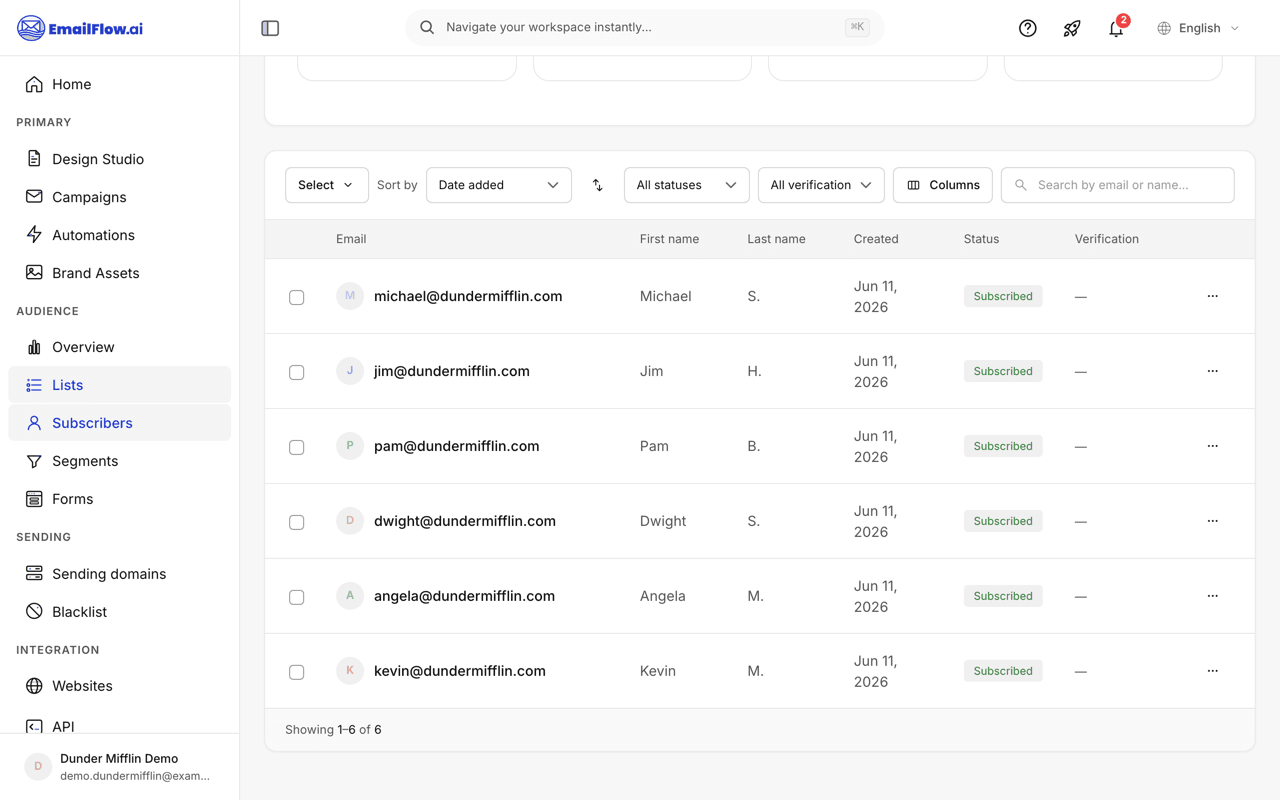The width and height of the screenshot is (1280, 800).
Task: Open angela@dundermifflin.com subscriber
Action: (464, 596)
